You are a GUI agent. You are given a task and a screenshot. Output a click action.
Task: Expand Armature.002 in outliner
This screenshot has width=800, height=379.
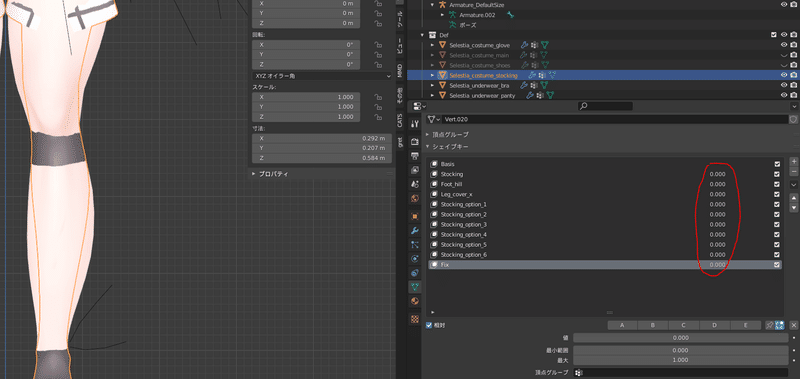[x=443, y=15]
